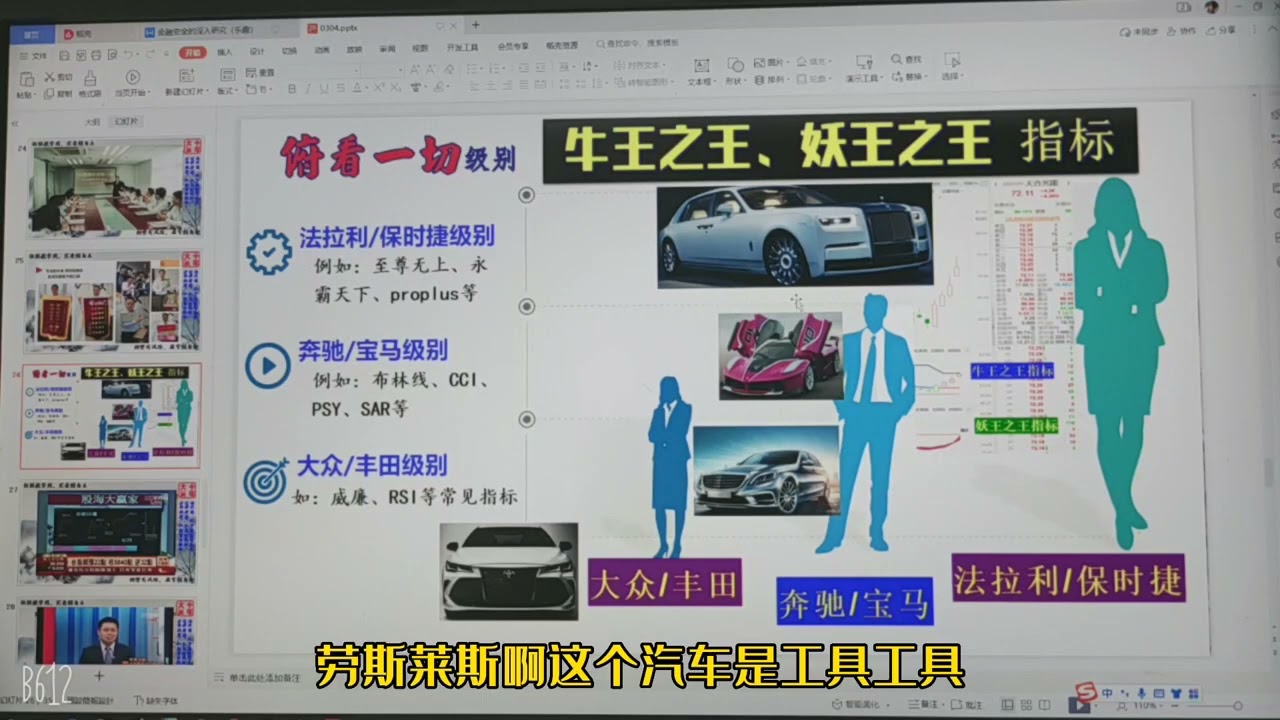This screenshot has width=1280, height=720.
Task: Open the Insert (插入) ribbon tab
Action: tap(224, 51)
